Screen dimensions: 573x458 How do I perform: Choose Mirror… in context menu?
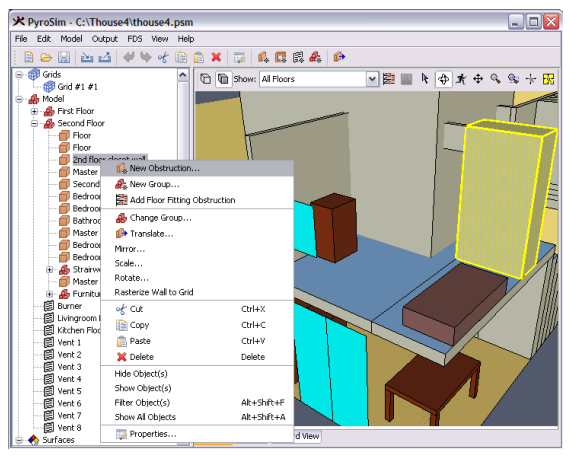[x=197, y=249]
